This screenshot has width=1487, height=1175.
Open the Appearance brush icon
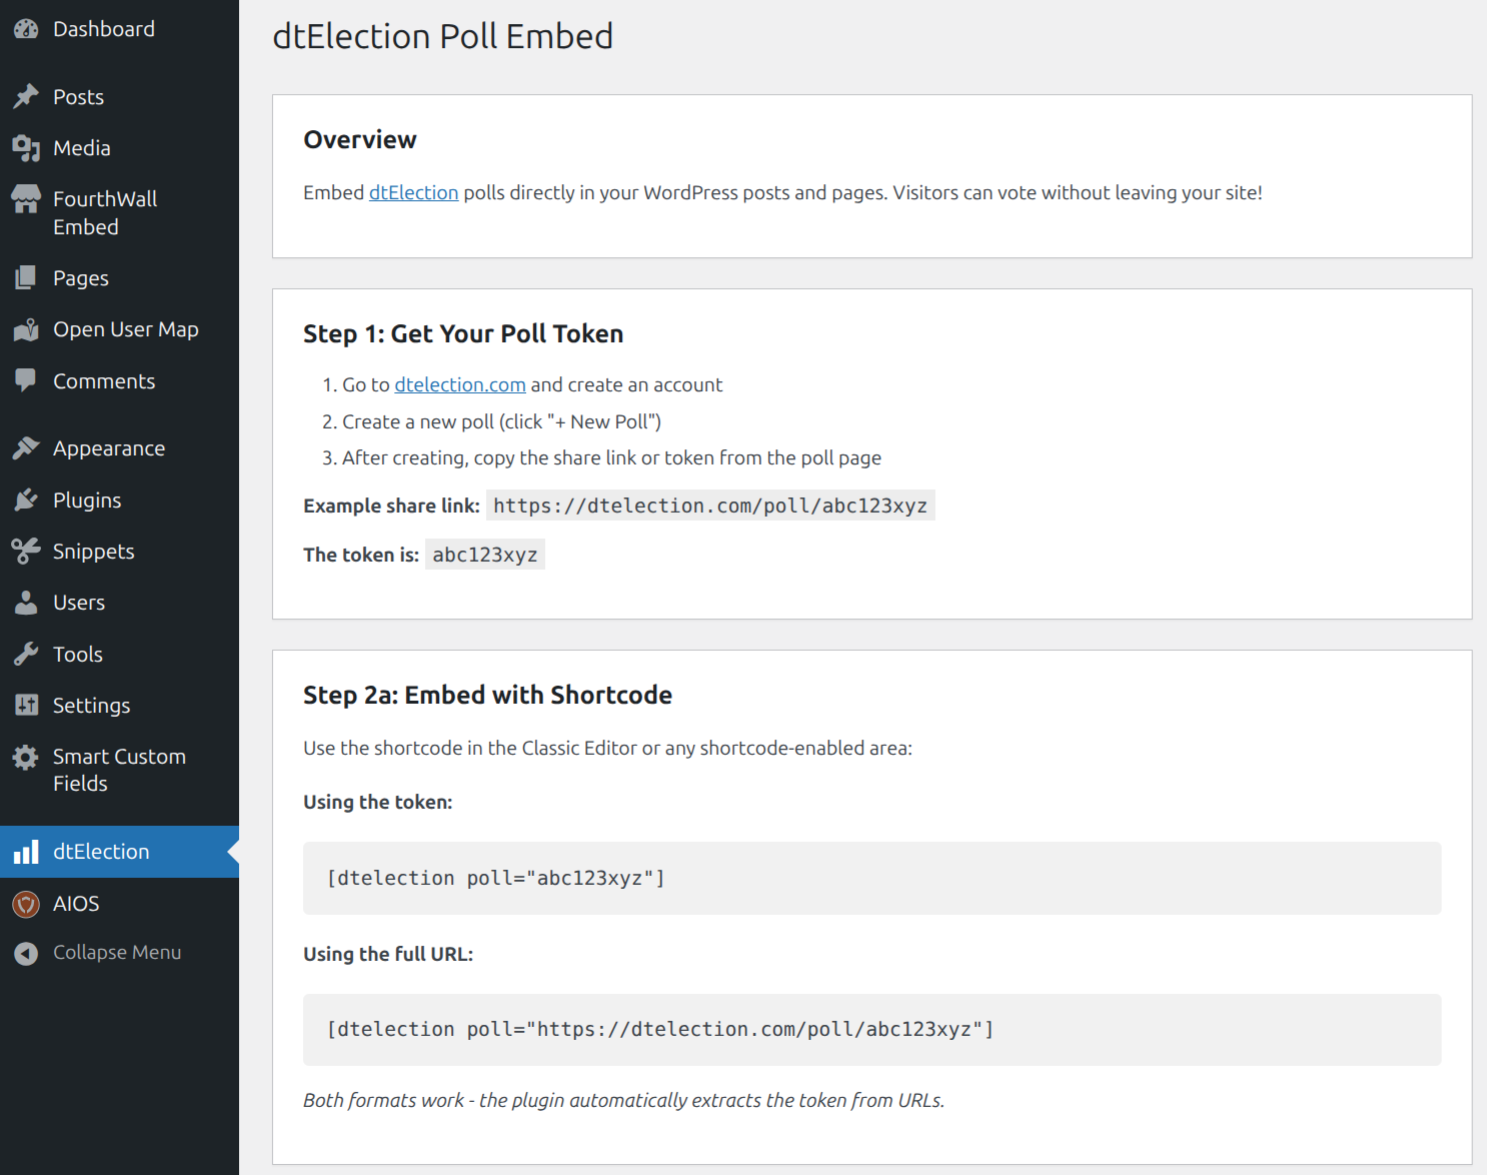[26, 447]
